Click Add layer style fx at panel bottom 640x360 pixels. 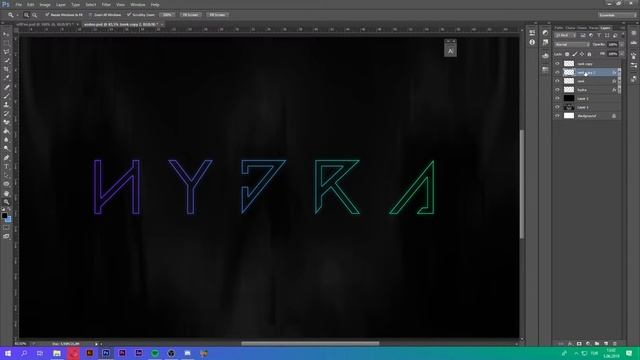tap(570, 344)
